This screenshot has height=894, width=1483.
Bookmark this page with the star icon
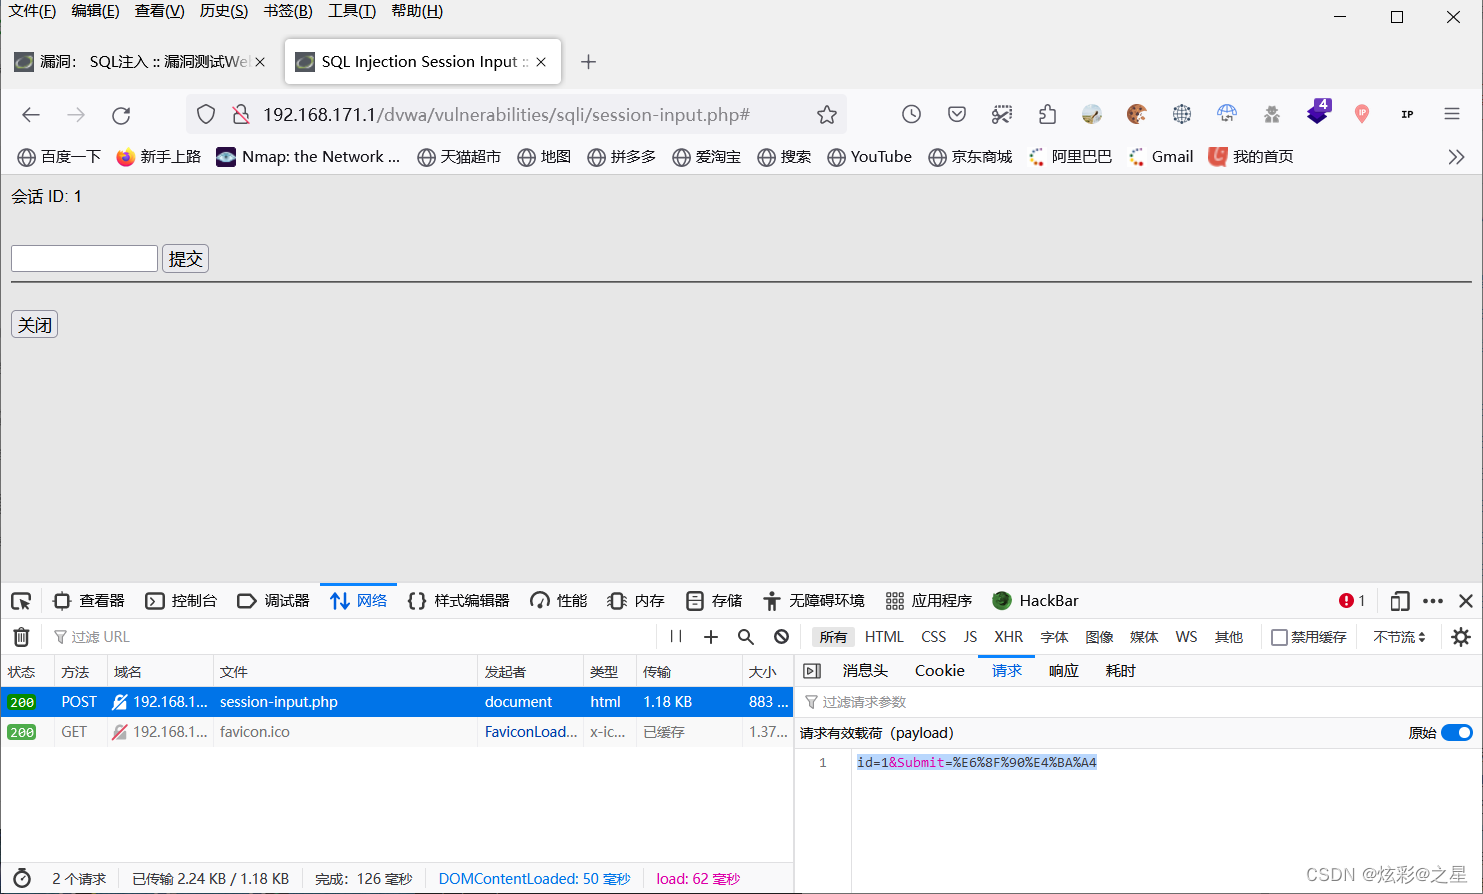coord(827,115)
